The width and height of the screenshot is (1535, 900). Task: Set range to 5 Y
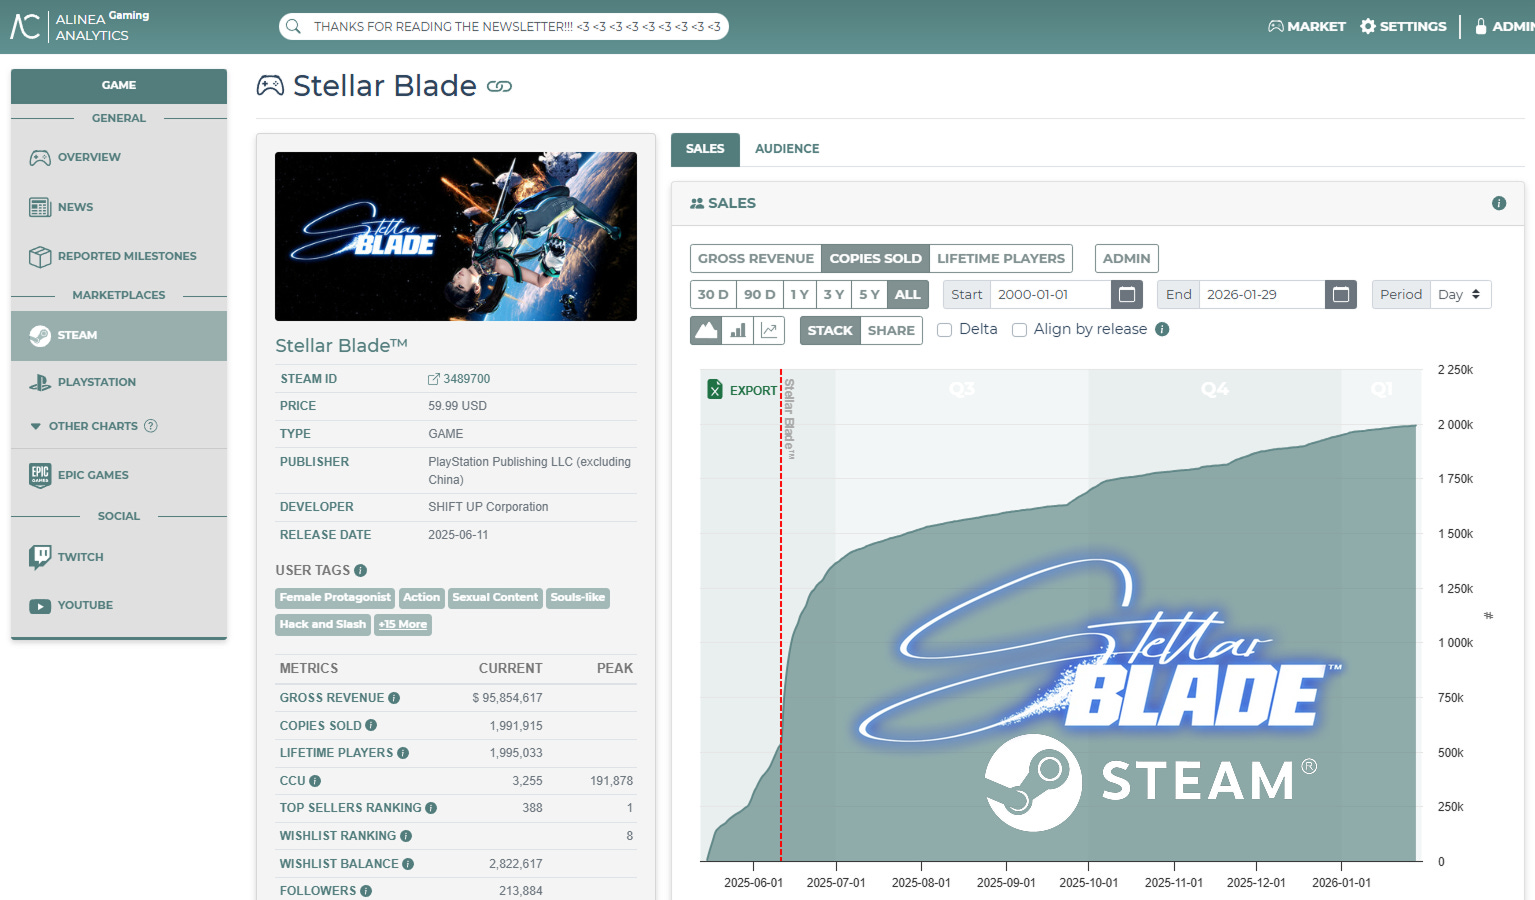[869, 295]
